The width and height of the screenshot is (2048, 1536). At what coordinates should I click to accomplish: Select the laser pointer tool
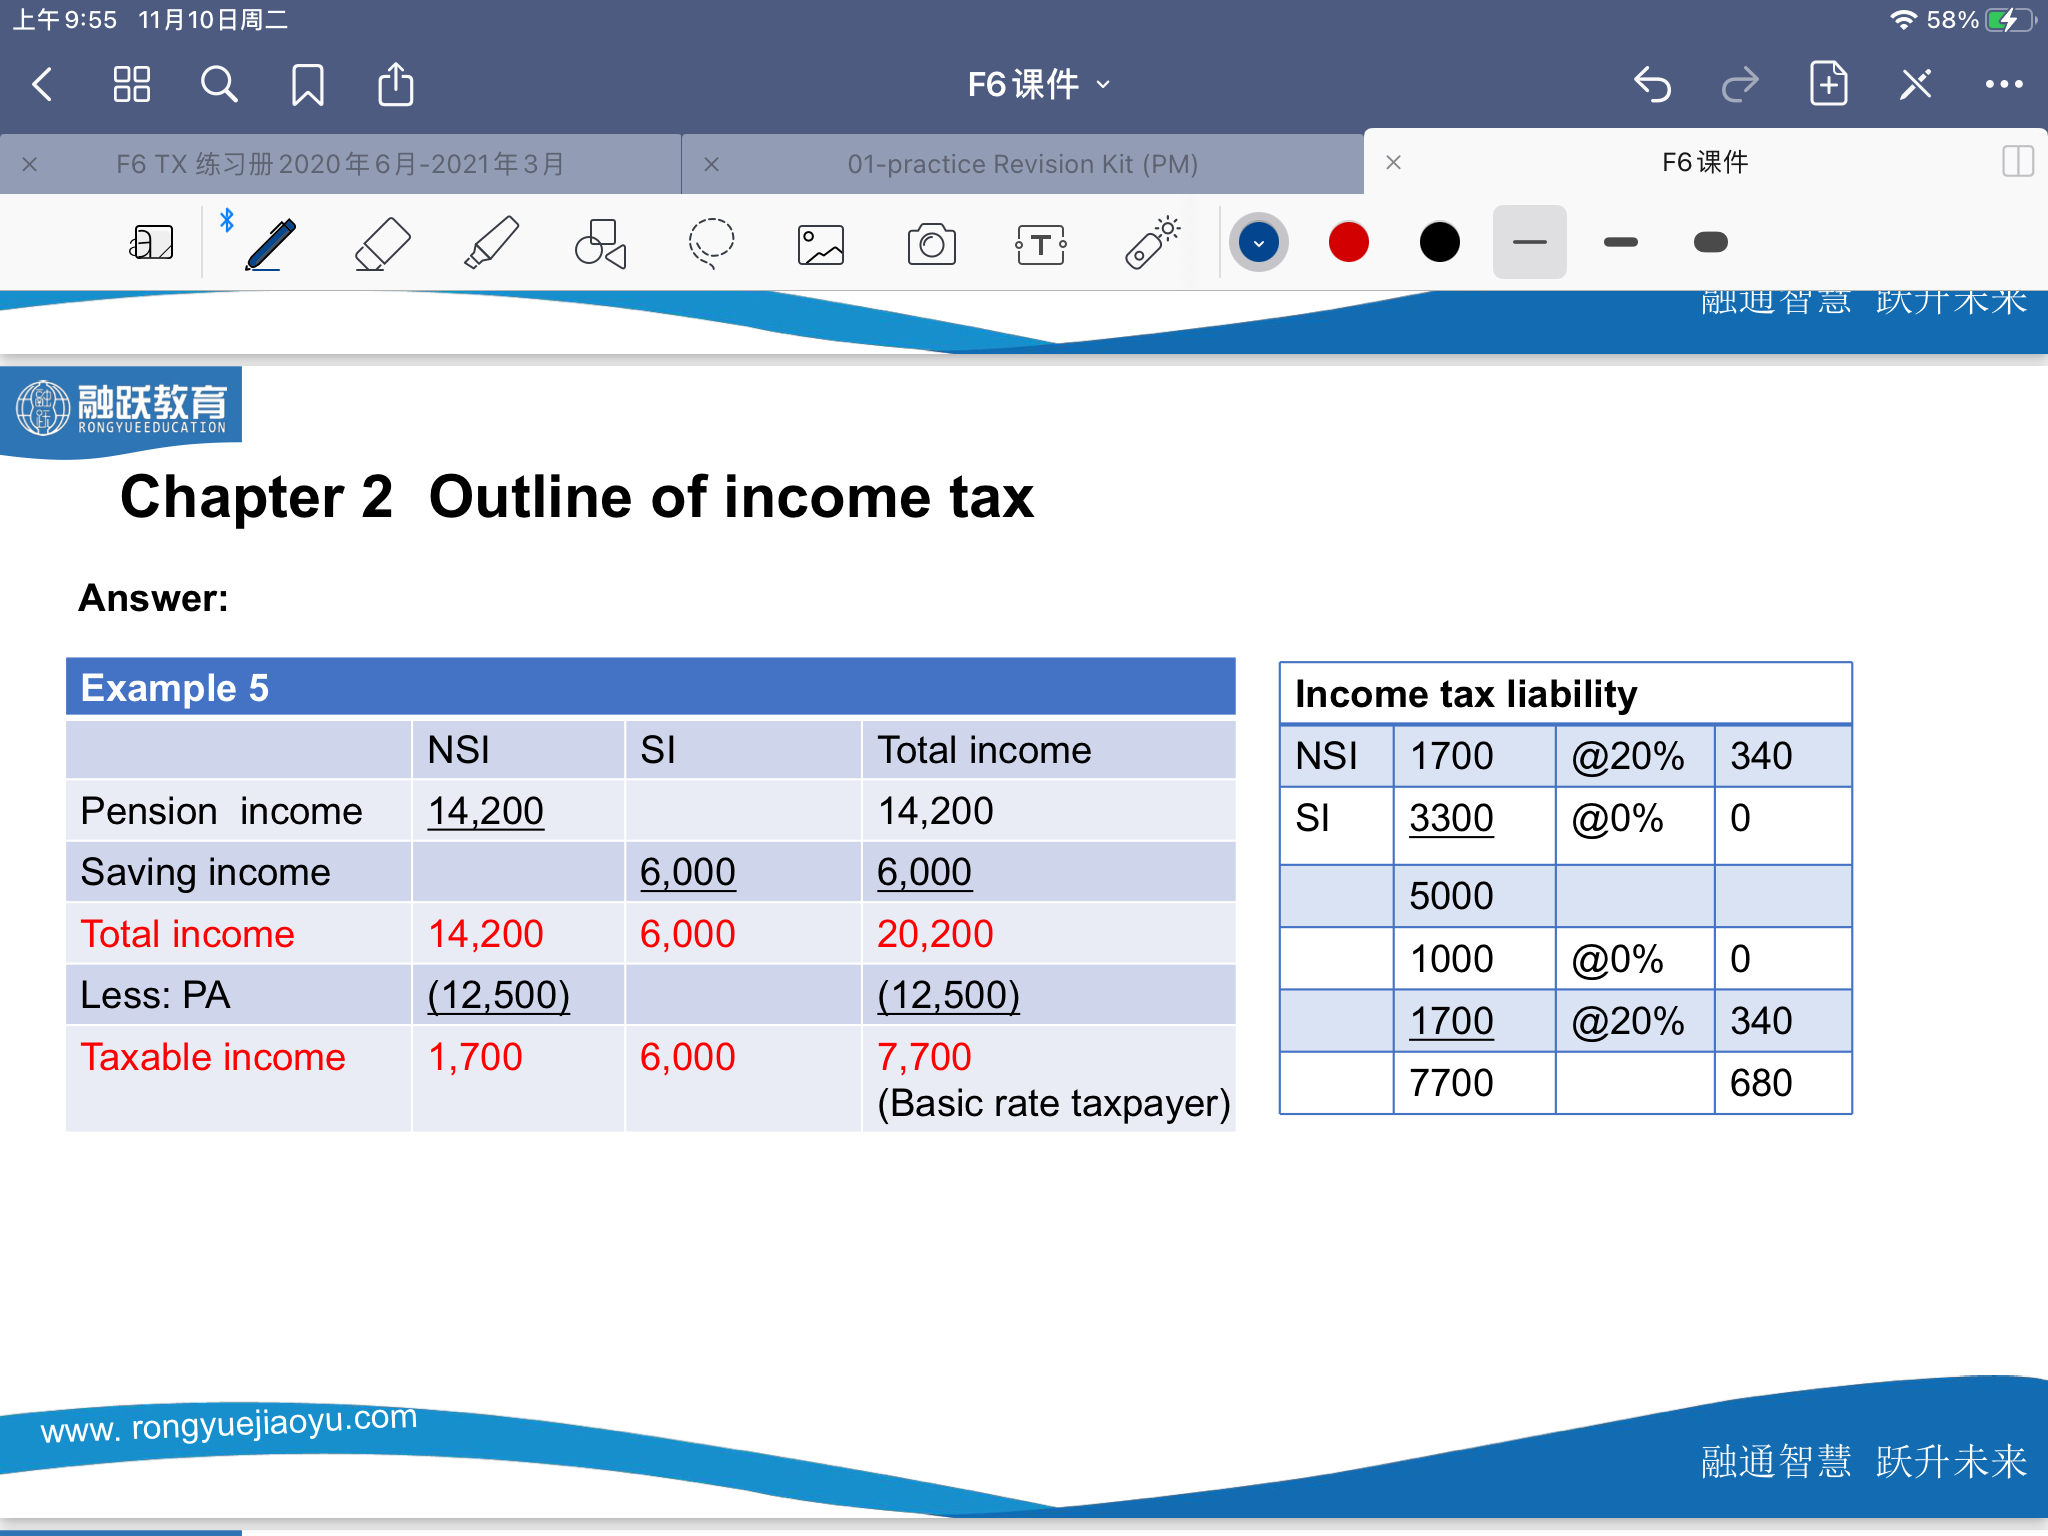pos(1152,243)
